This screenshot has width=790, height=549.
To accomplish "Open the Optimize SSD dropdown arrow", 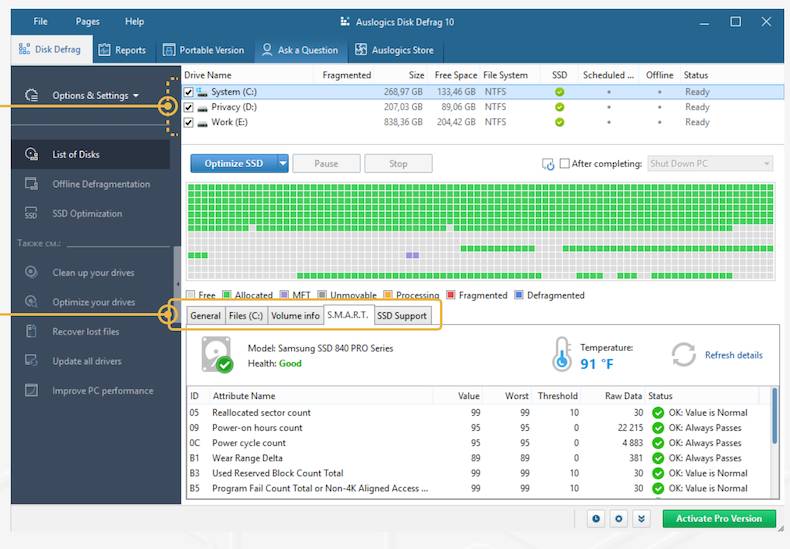I will click(283, 164).
